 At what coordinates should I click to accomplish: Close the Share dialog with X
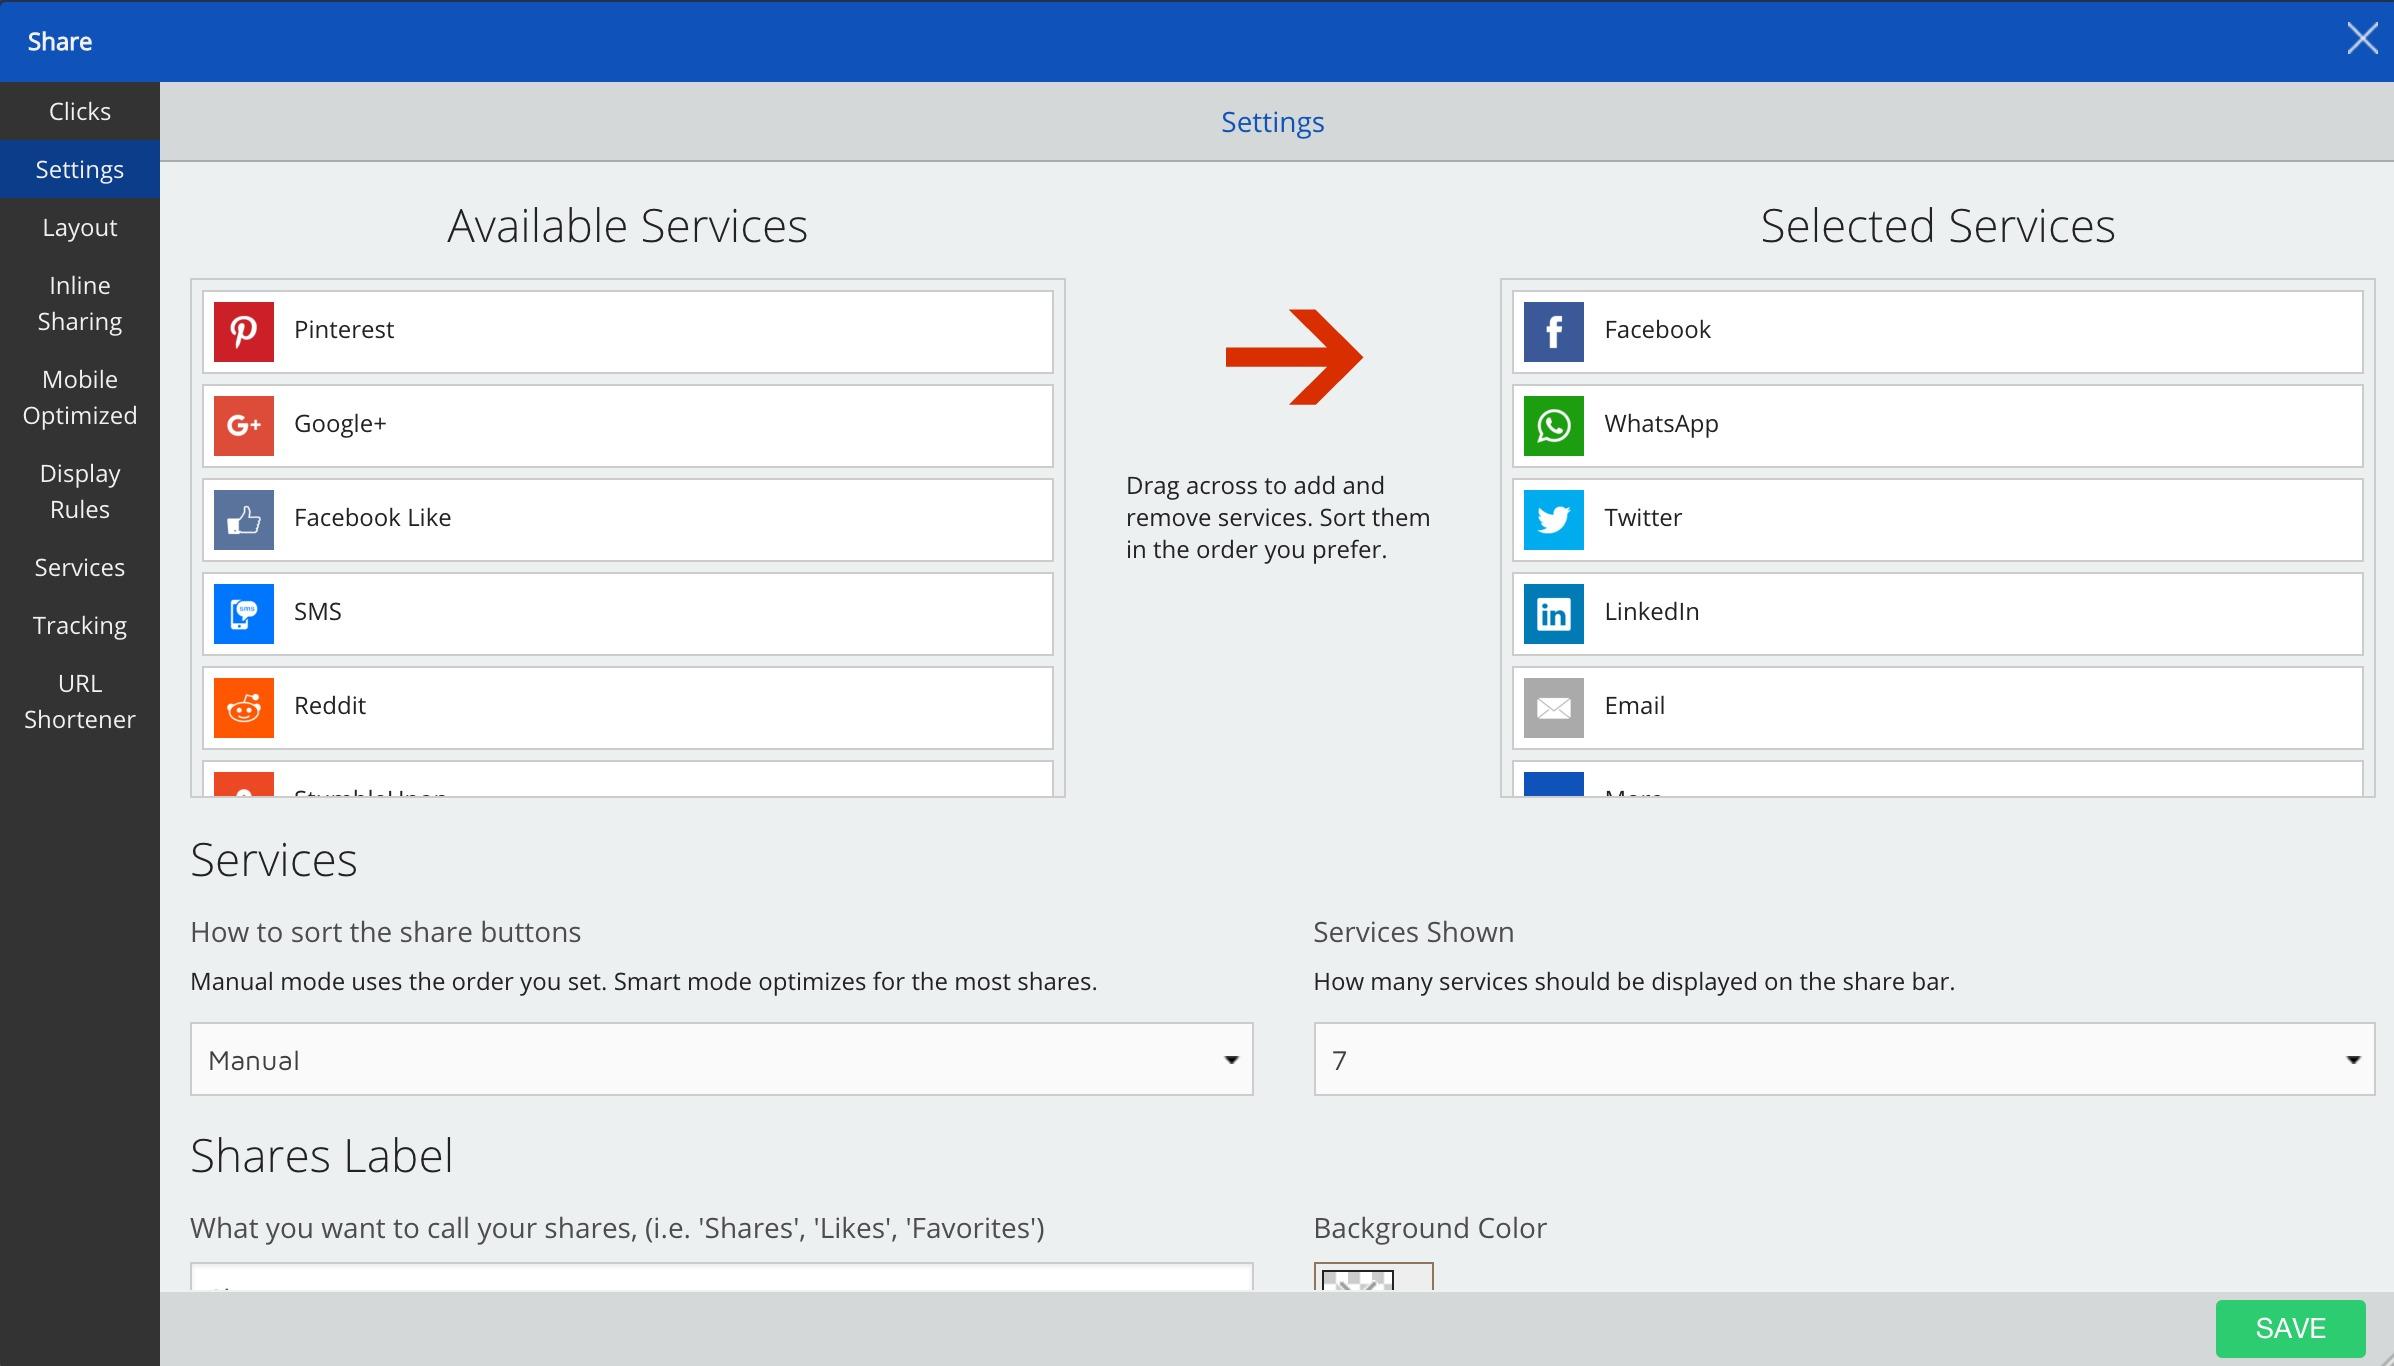tap(2362, 39)
